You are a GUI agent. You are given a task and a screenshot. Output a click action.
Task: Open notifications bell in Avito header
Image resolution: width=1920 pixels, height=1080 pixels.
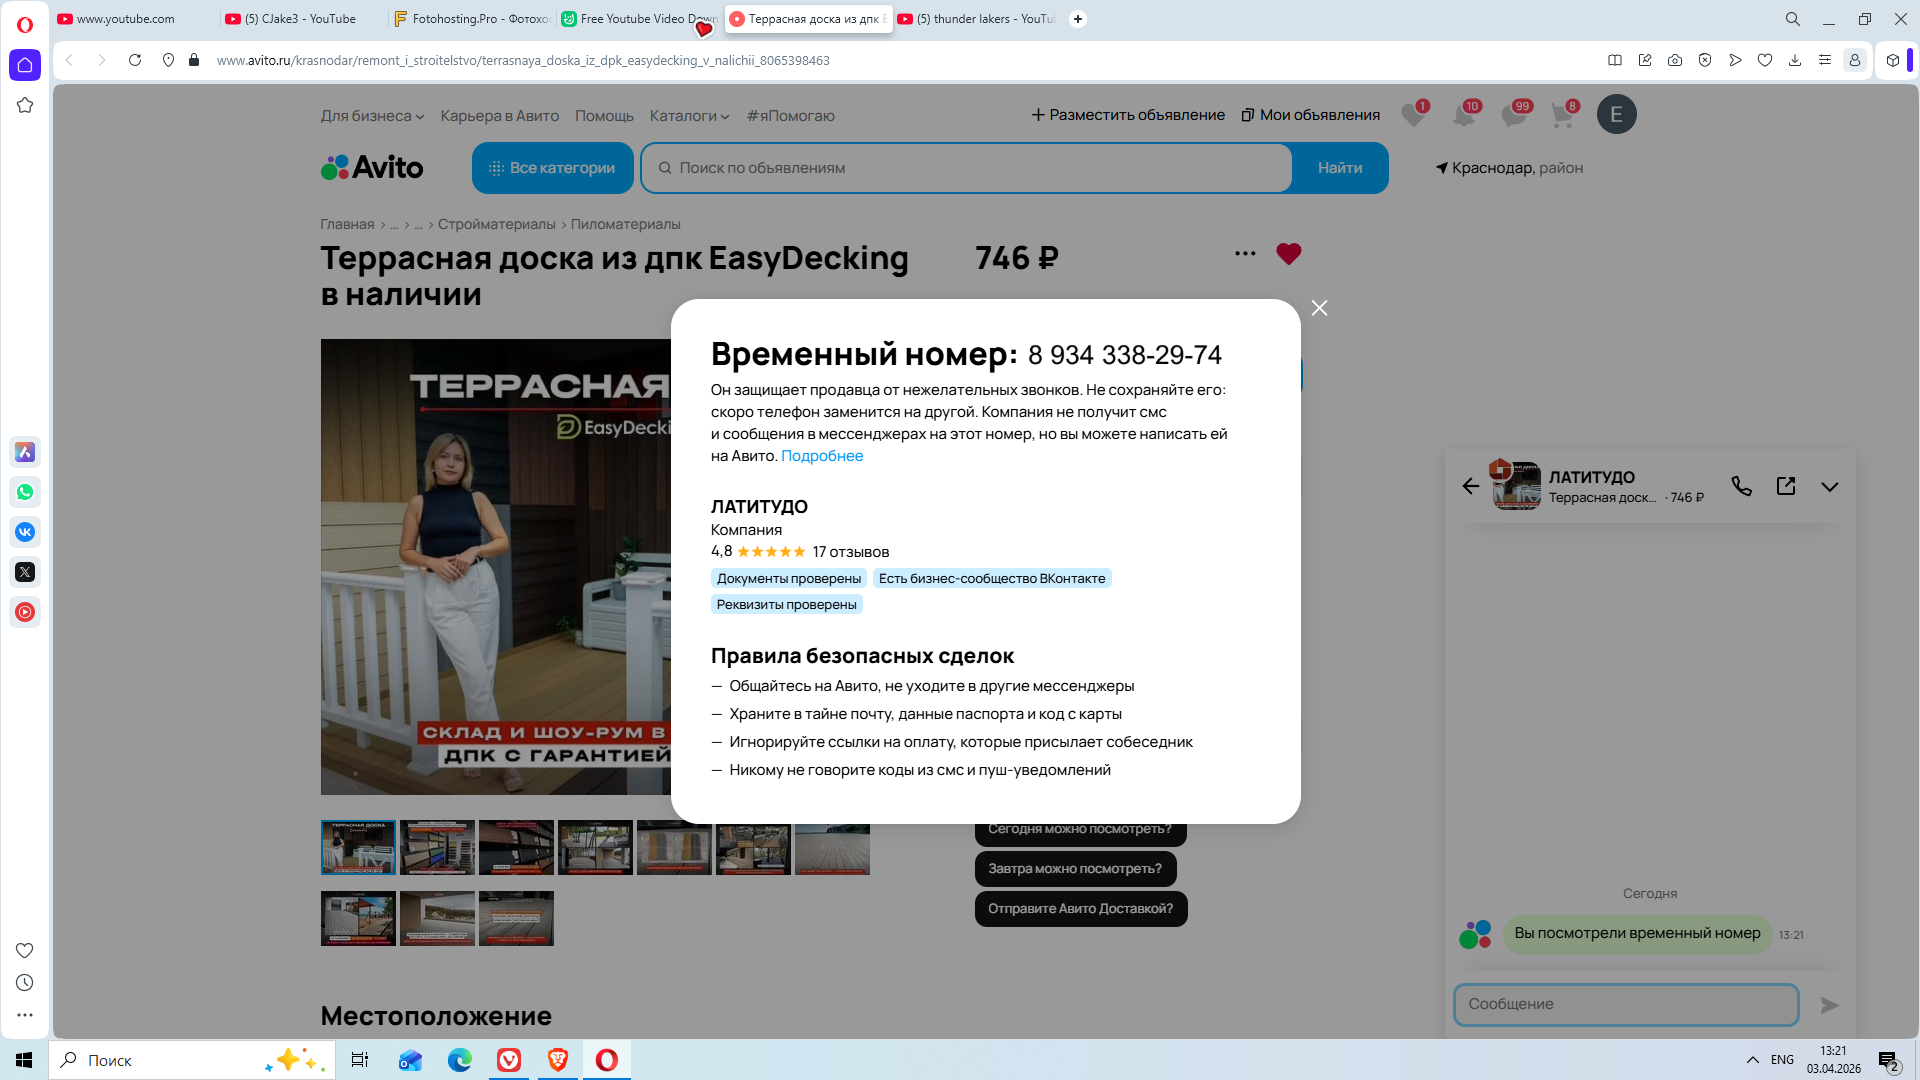point(1464,115)
